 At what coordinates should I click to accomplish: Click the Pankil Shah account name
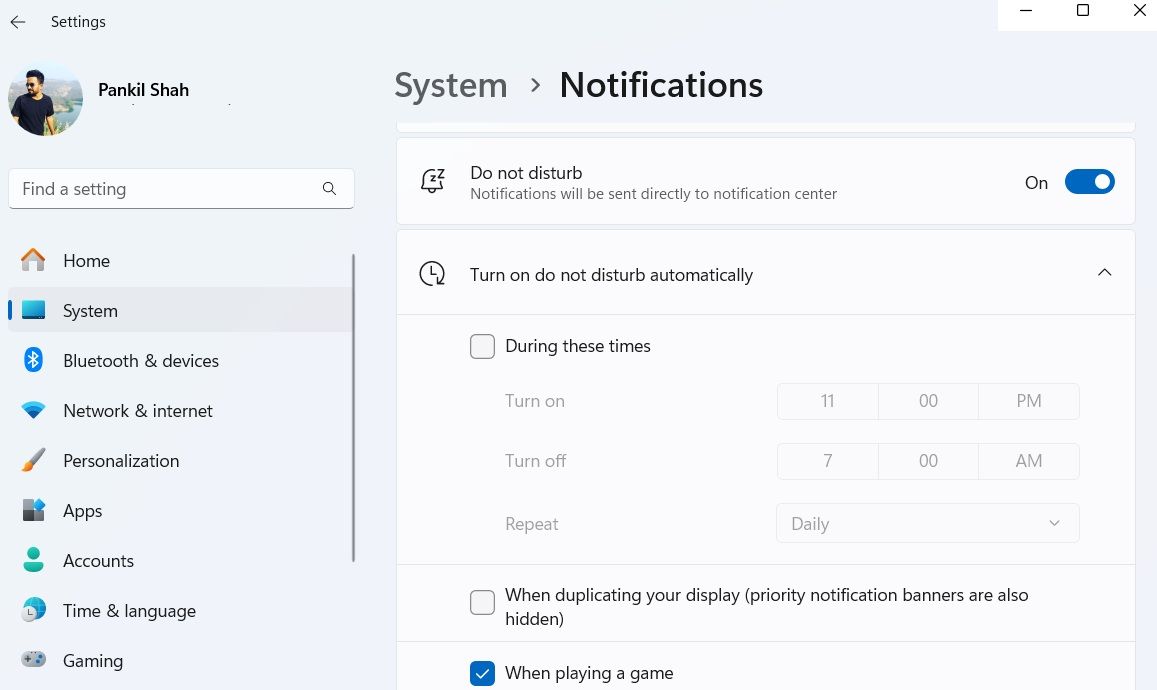tap(143, 90)
